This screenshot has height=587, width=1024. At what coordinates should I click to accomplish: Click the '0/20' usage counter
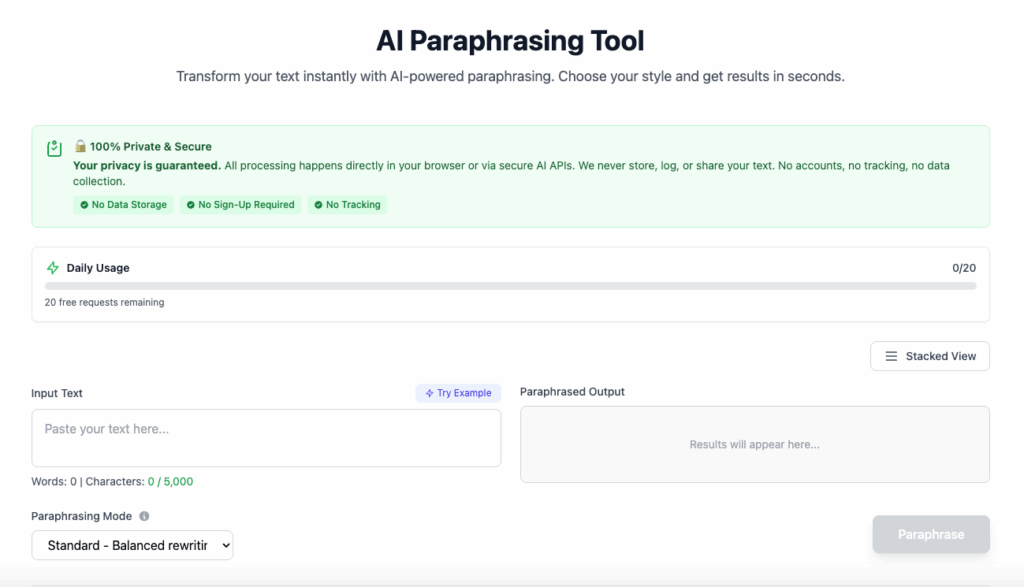pyautogui.click(x=964, y=268)
